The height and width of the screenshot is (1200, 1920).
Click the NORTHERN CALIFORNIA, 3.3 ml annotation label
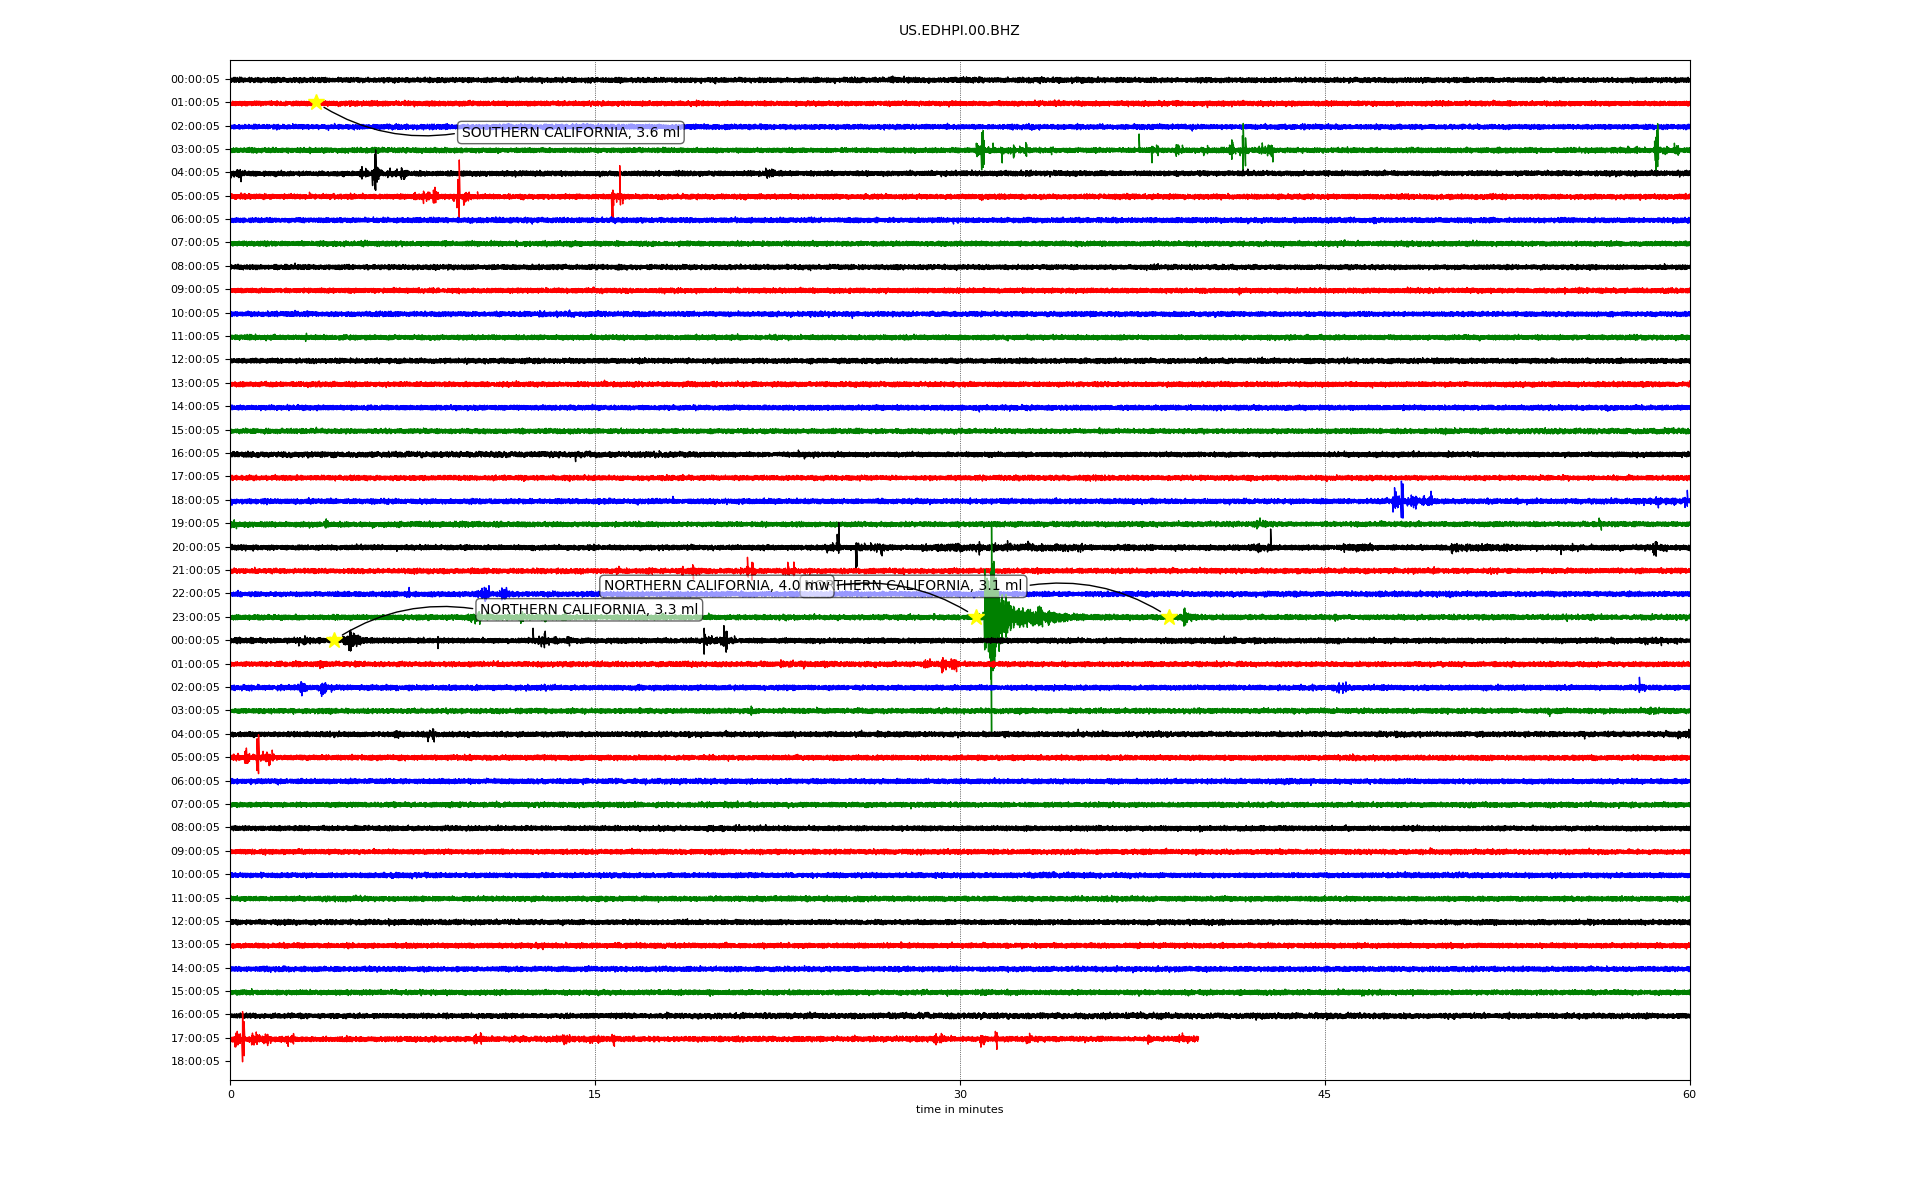pyautogui.click(x=589, y=610)
